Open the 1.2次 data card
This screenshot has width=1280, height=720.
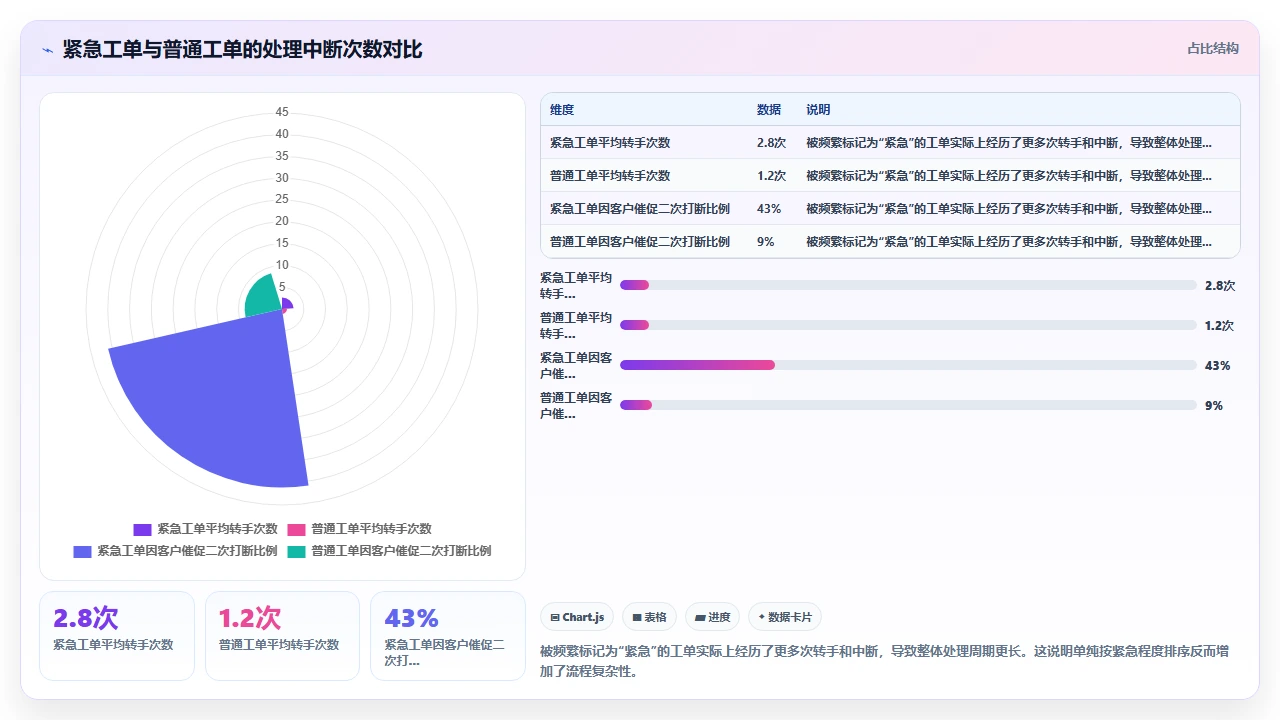click(282, 636)
